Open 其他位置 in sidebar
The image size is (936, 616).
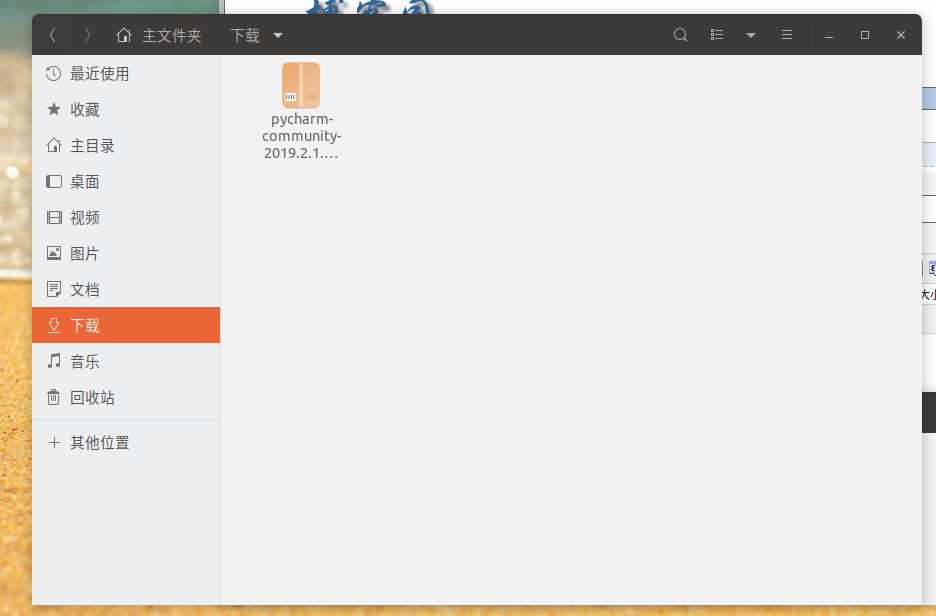tap(126, 442)
